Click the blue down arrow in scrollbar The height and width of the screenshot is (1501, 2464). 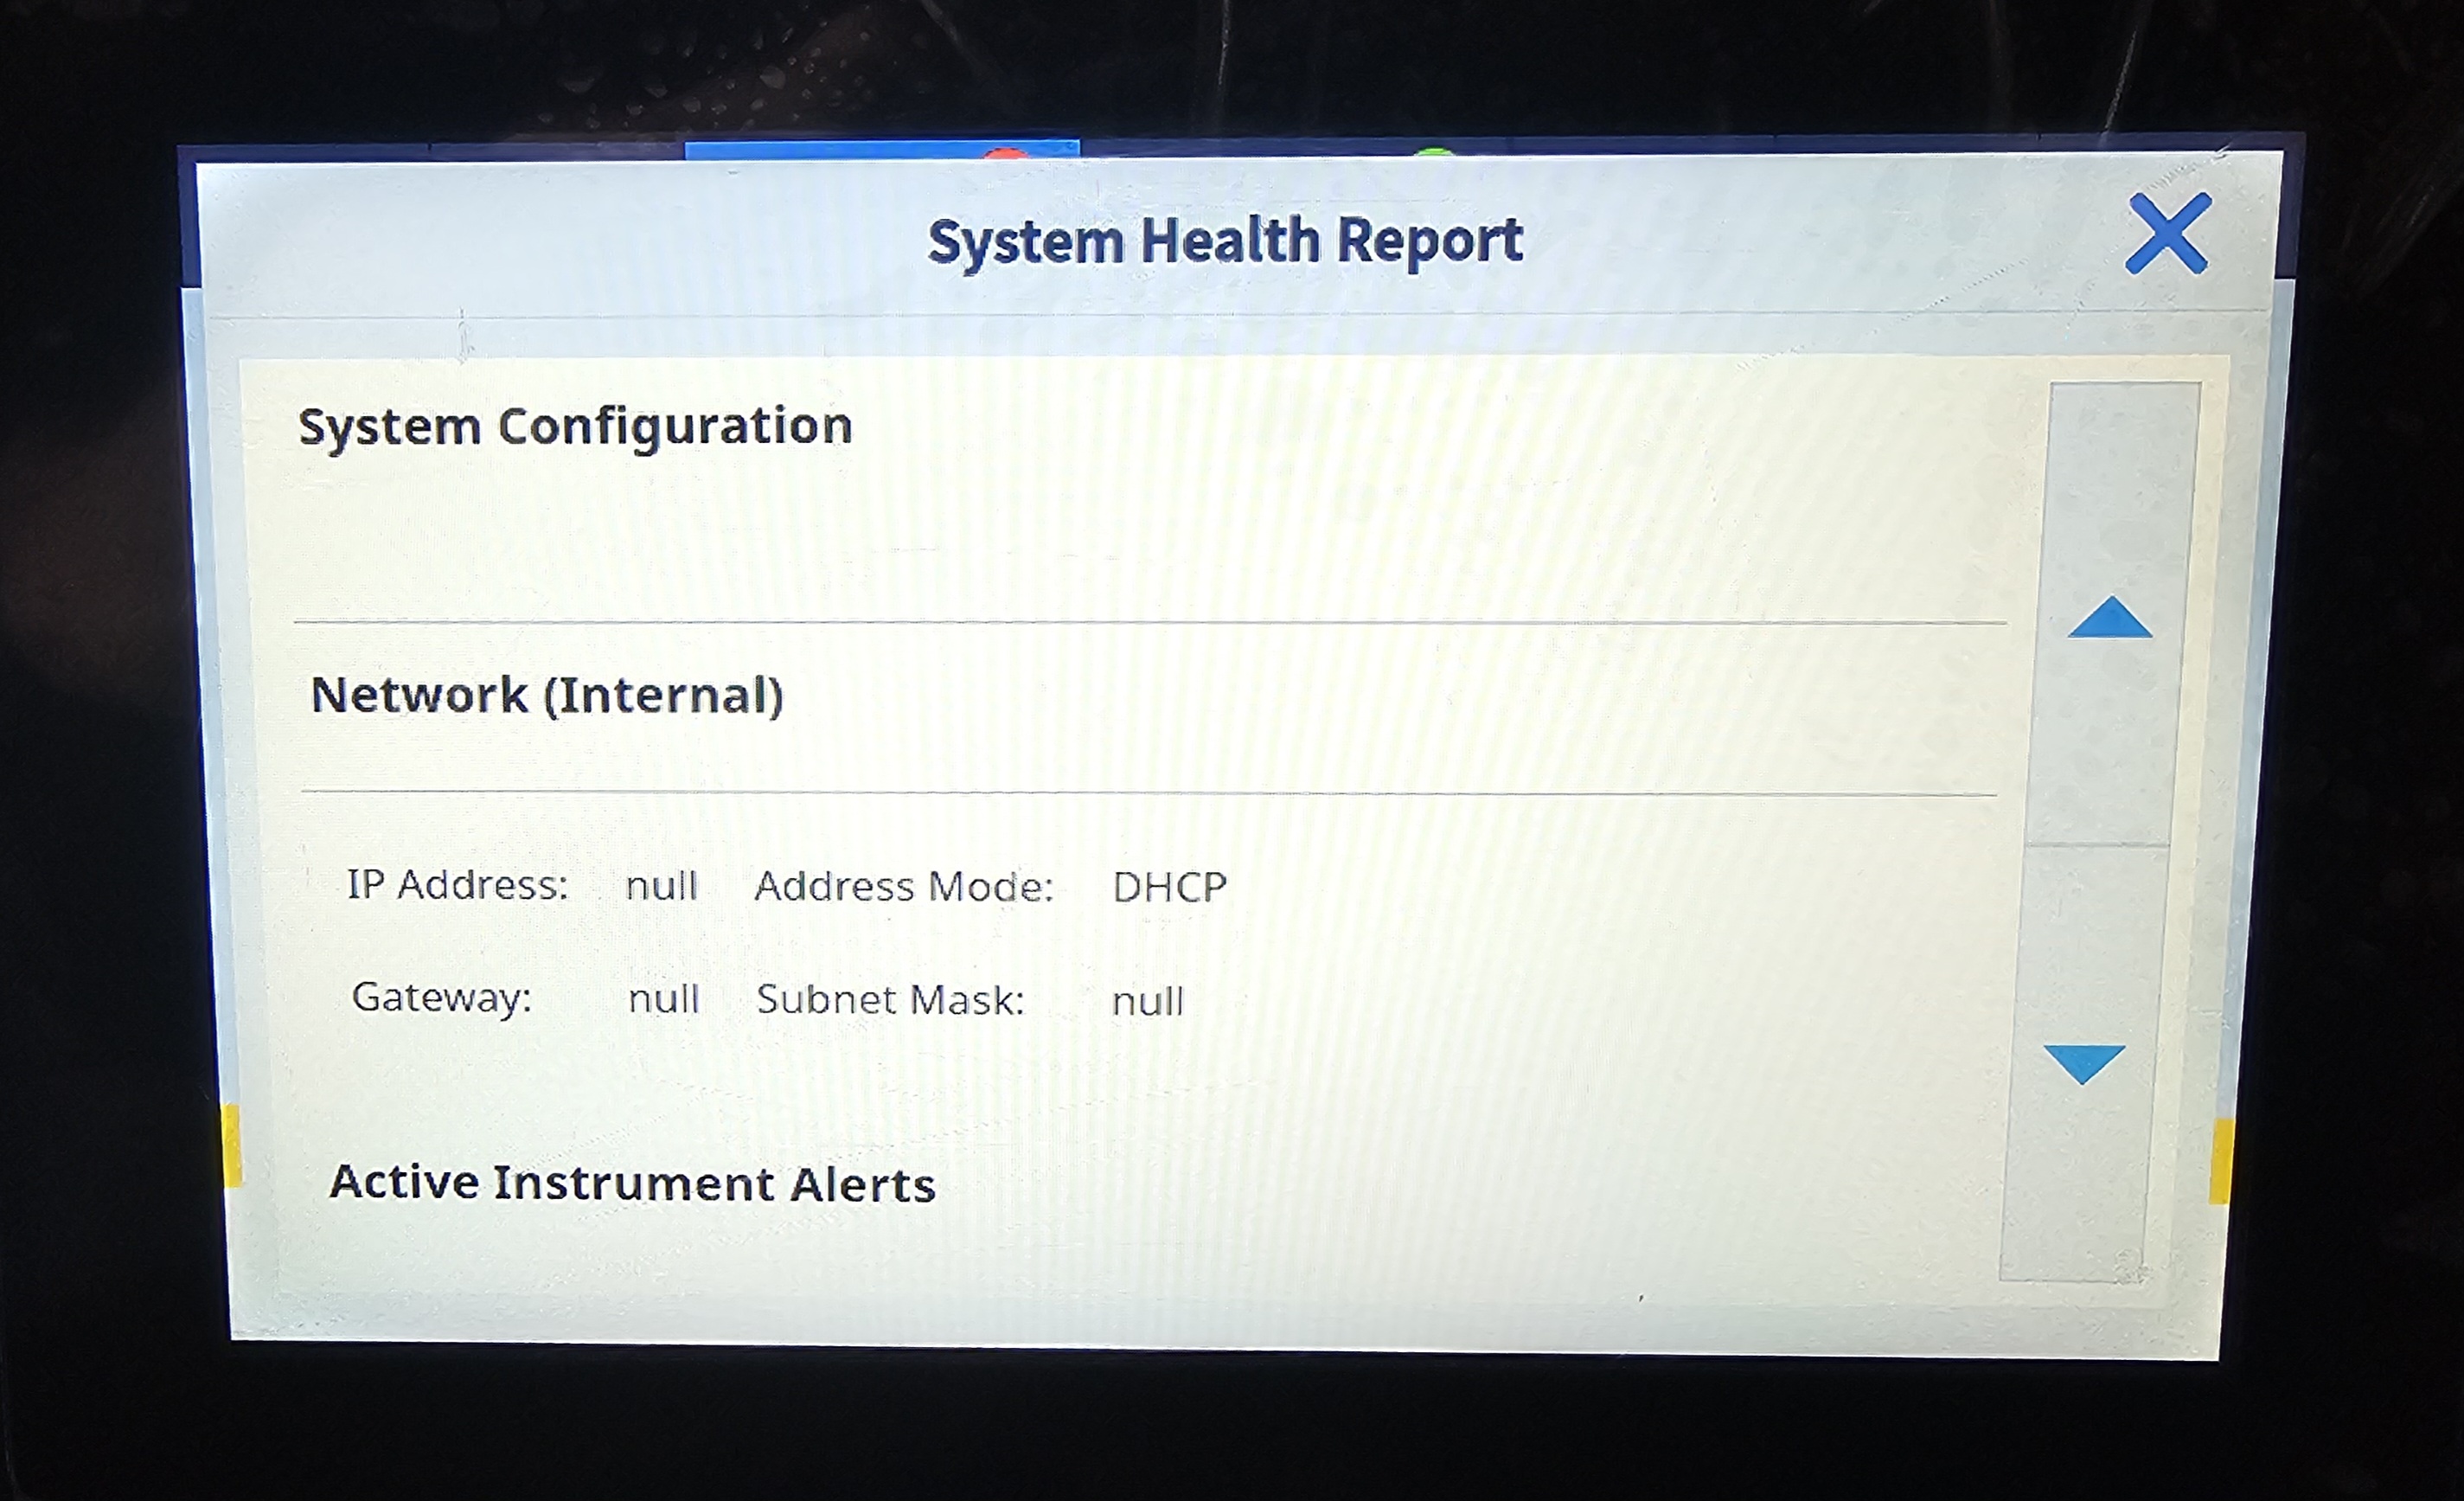(2084, 1064)
